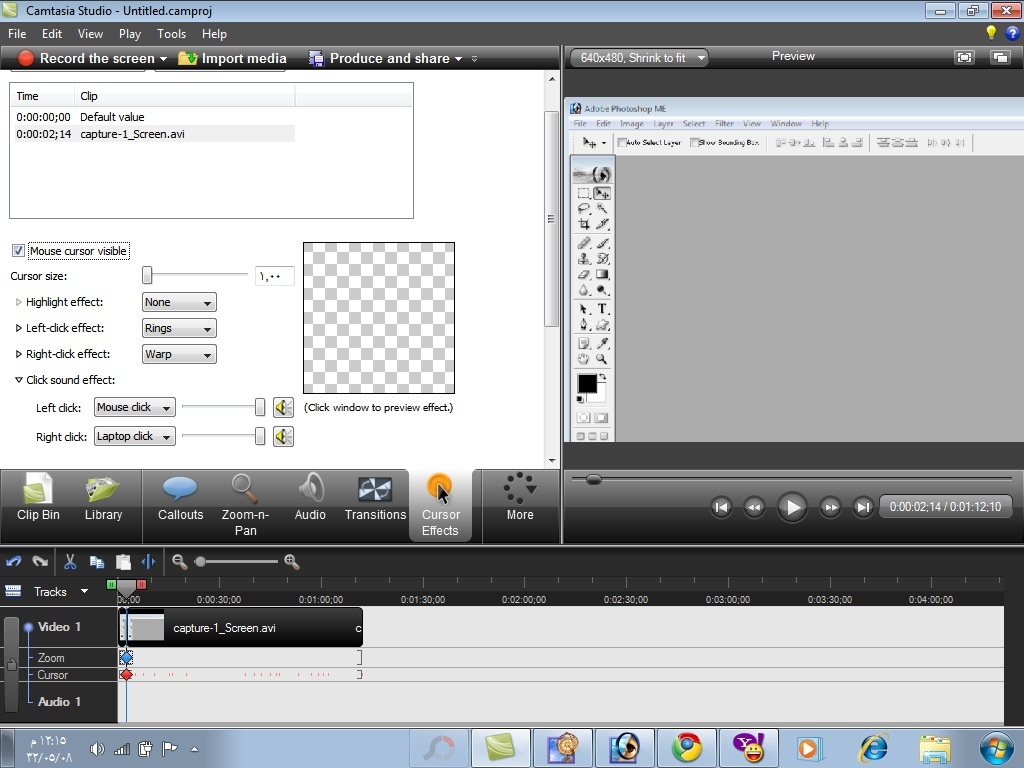The image size is (1024, 768).
Task: Open the Callouts tab
Action: (x=180, y=500)
